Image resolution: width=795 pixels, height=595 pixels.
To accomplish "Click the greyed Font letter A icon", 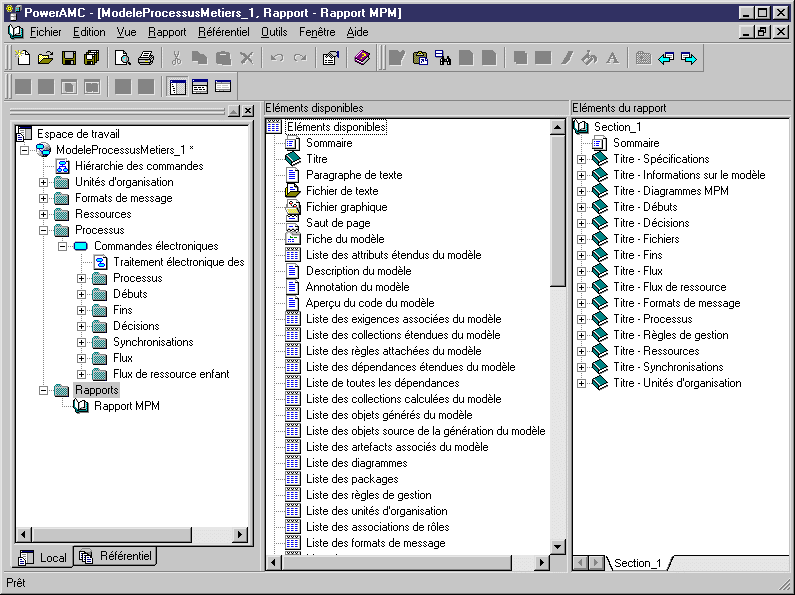I will pyautogui.click(x=612, y=58).
